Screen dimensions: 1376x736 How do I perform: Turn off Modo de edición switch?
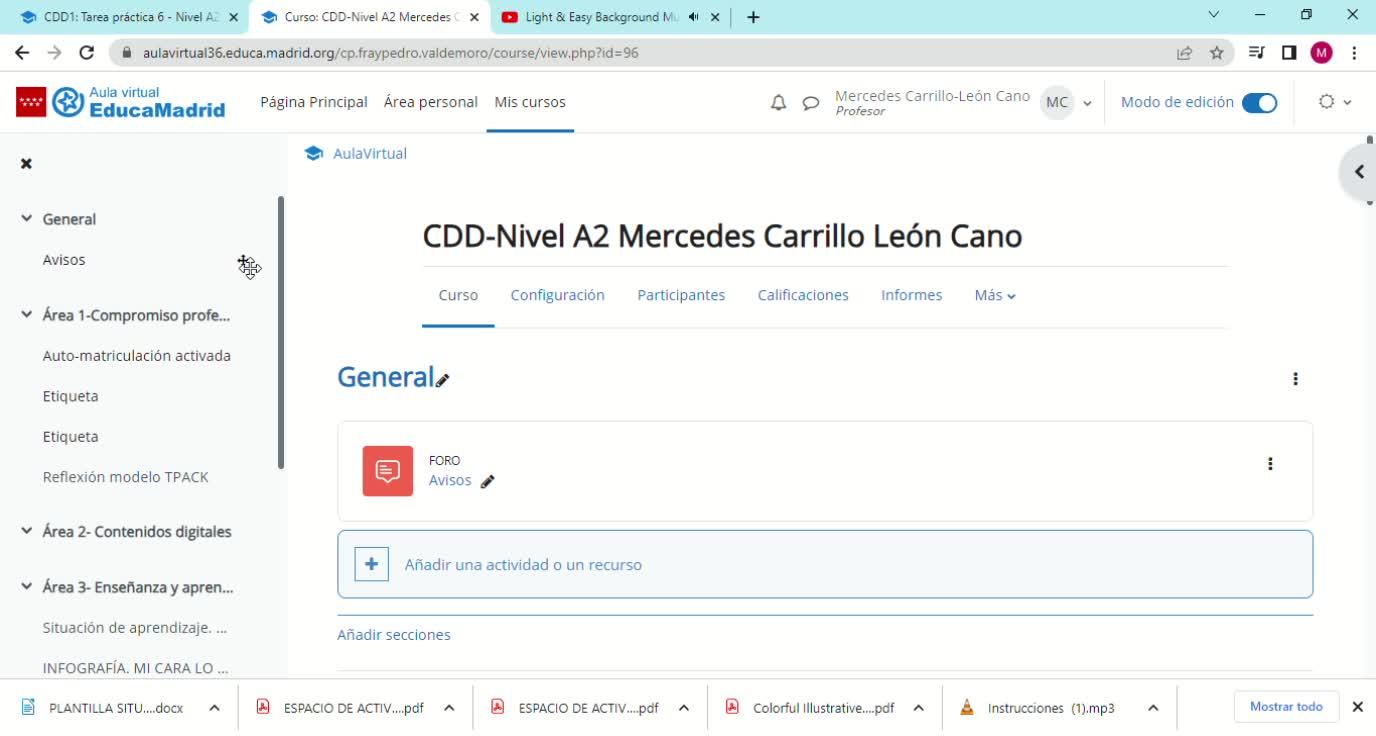(x=1259, y=102)
